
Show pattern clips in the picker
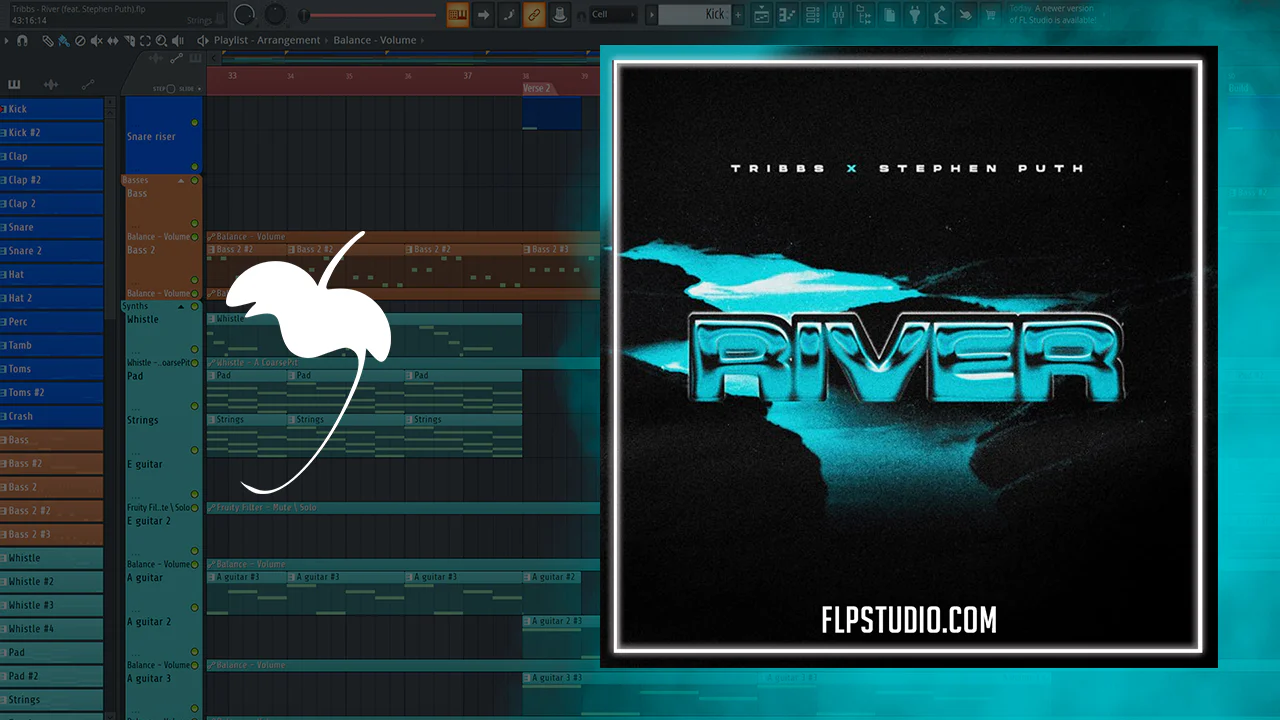(x=14, y=85)
